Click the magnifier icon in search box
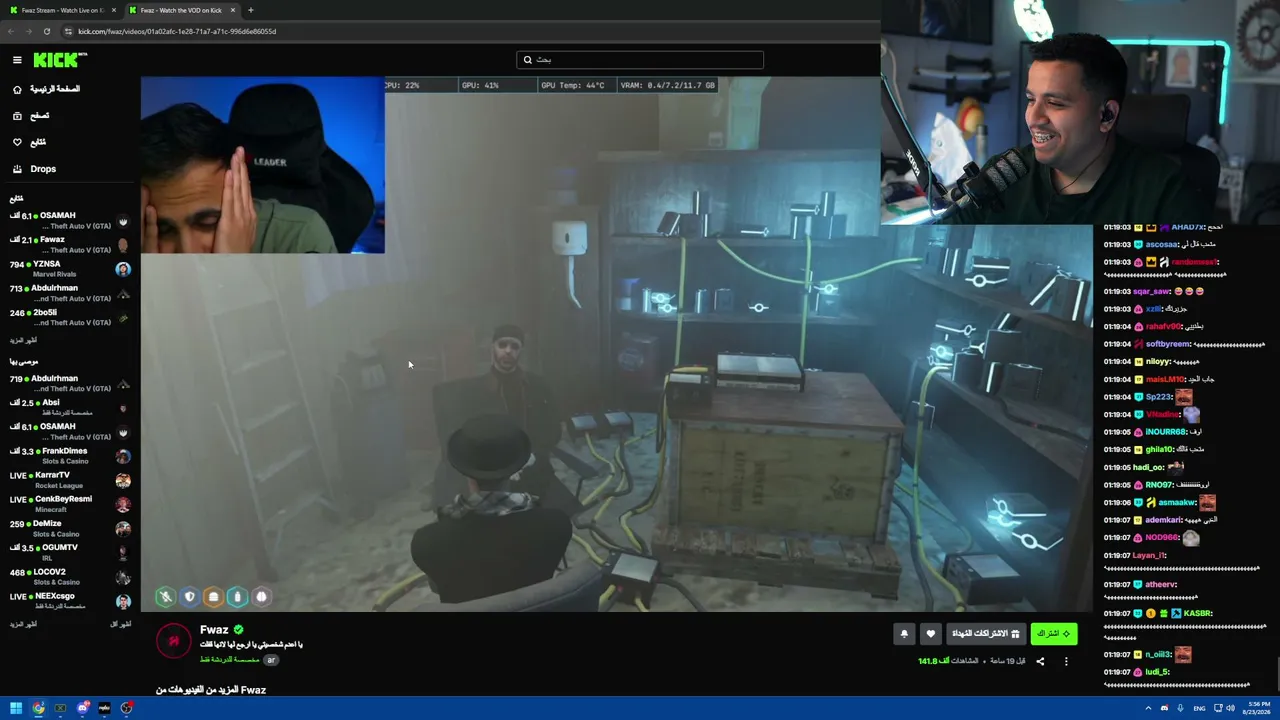Screen dimensions: 1280x720 (x=528, y=60)
